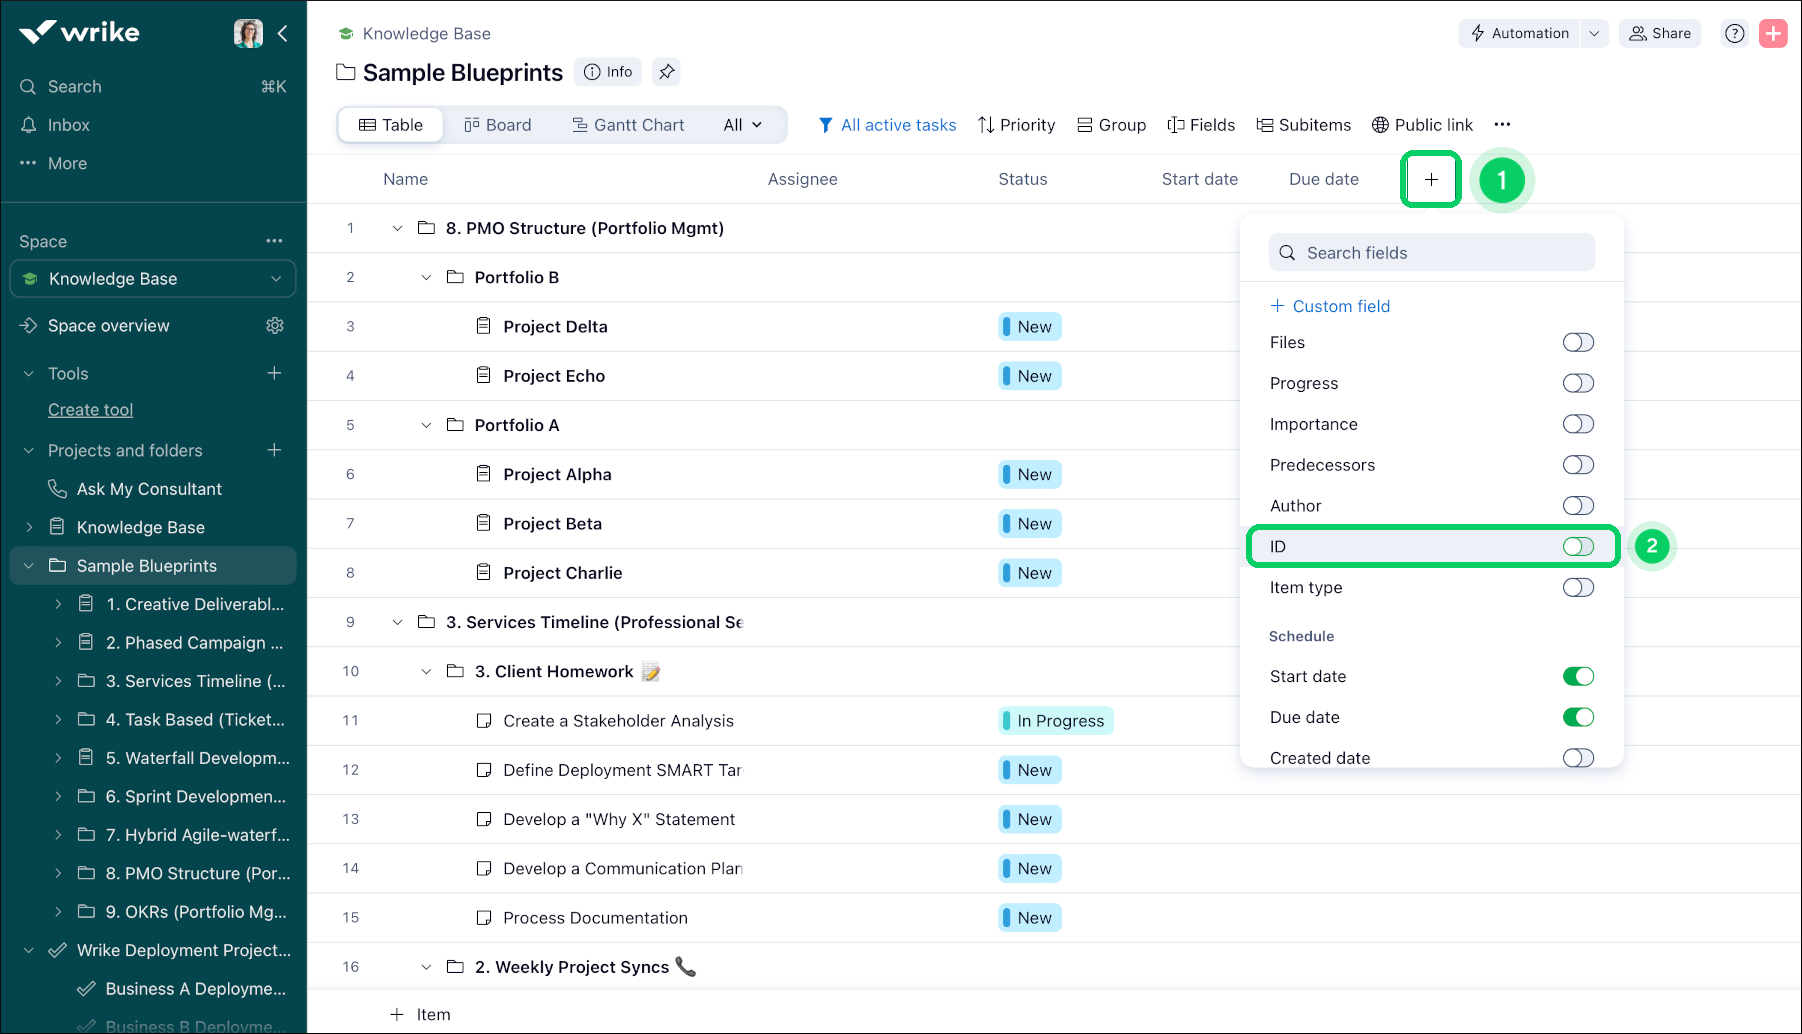Click the Group icon in the toolbar
This screenshot has width=1802, height=1034.
coord(1111,124)
